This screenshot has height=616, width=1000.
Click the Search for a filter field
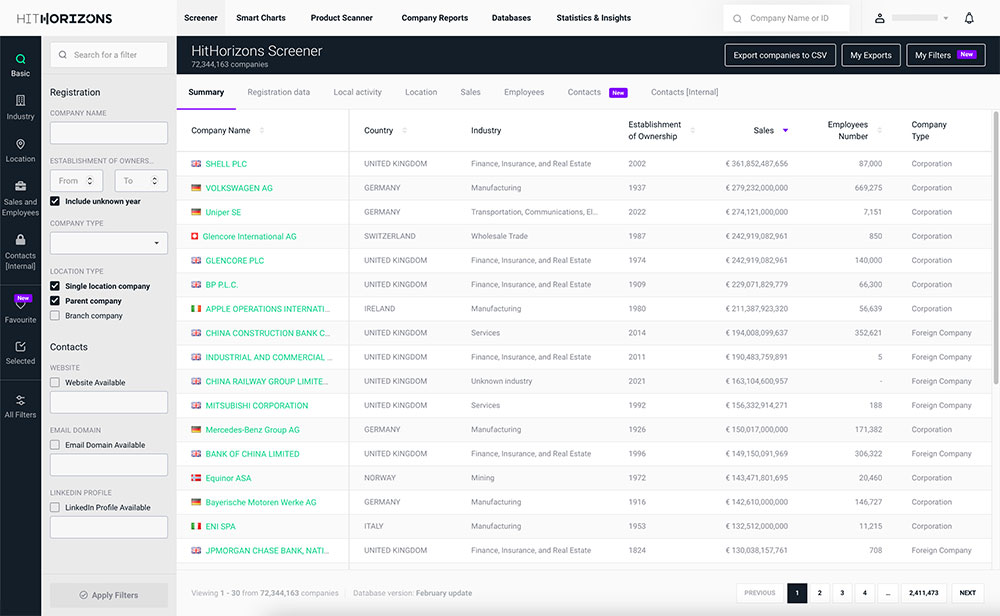109,55
